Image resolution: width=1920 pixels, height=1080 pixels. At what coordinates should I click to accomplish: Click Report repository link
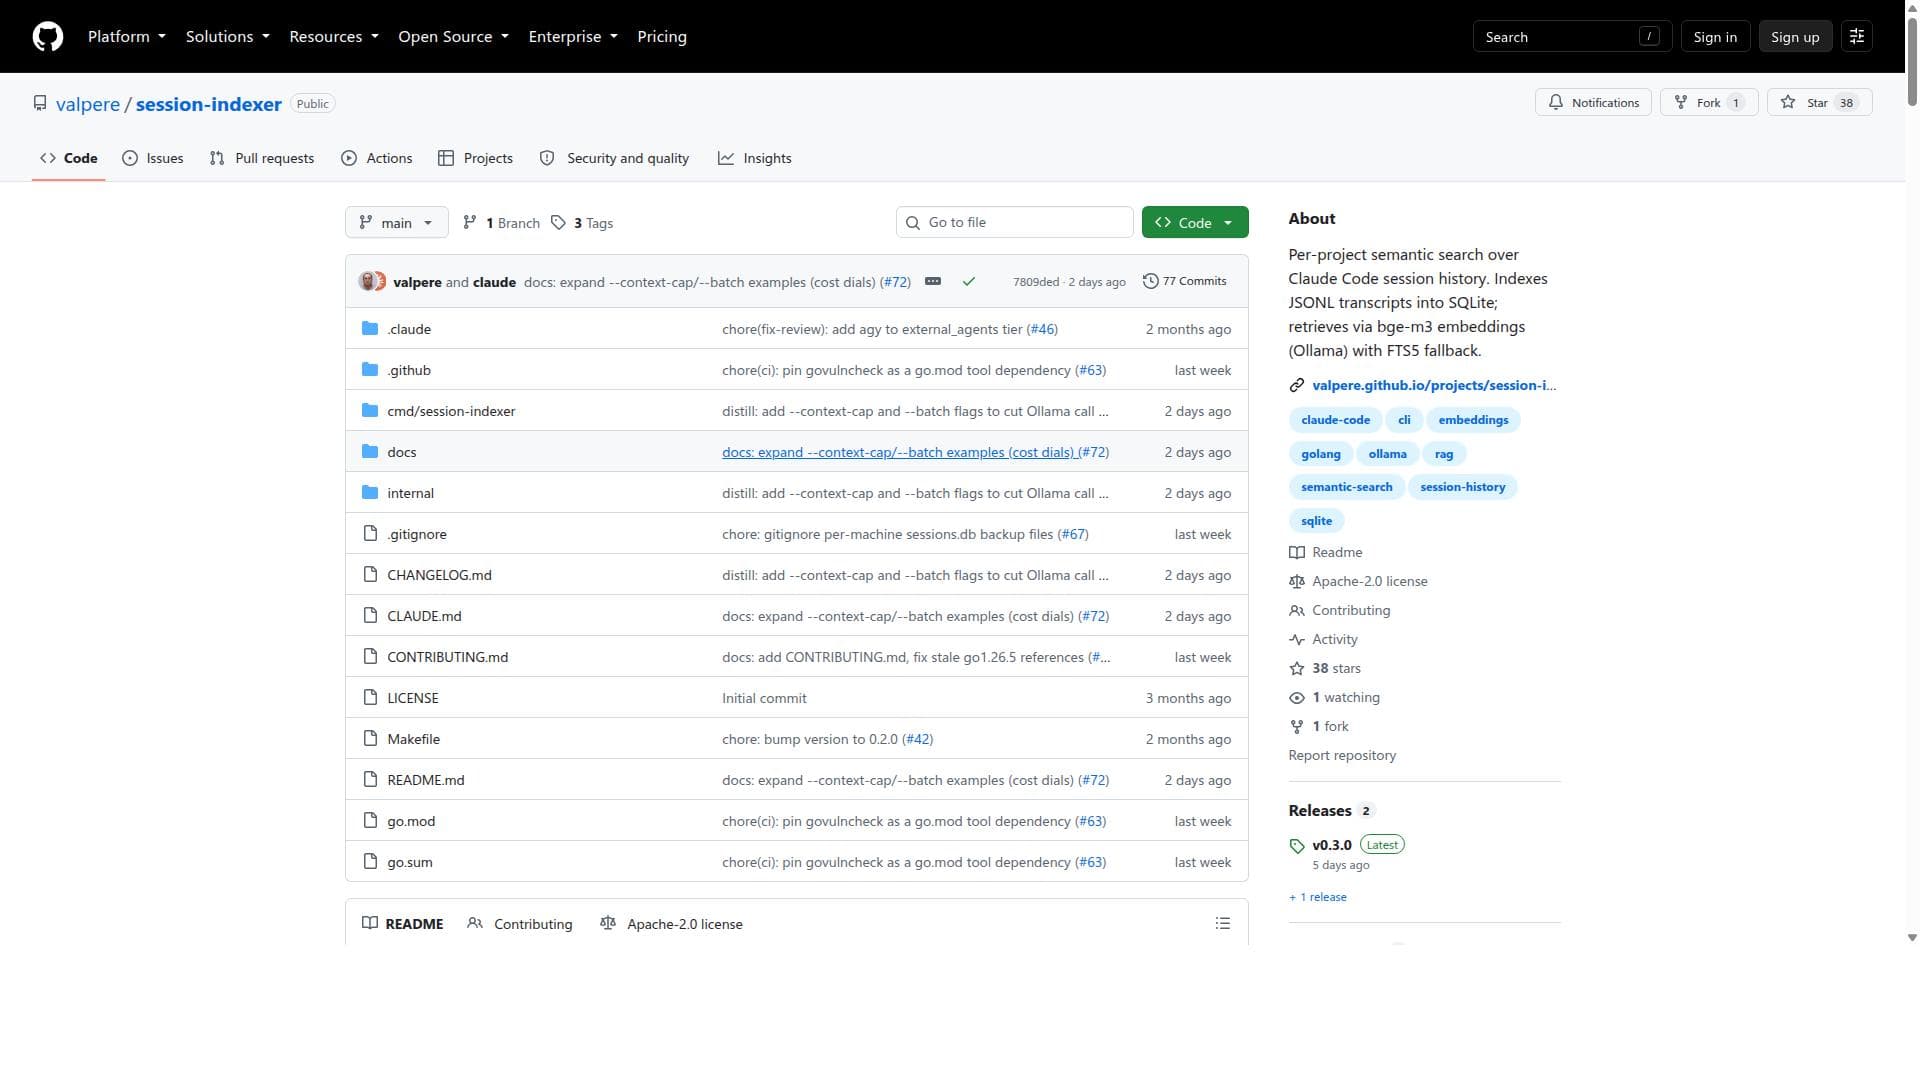coord(1342,755)
